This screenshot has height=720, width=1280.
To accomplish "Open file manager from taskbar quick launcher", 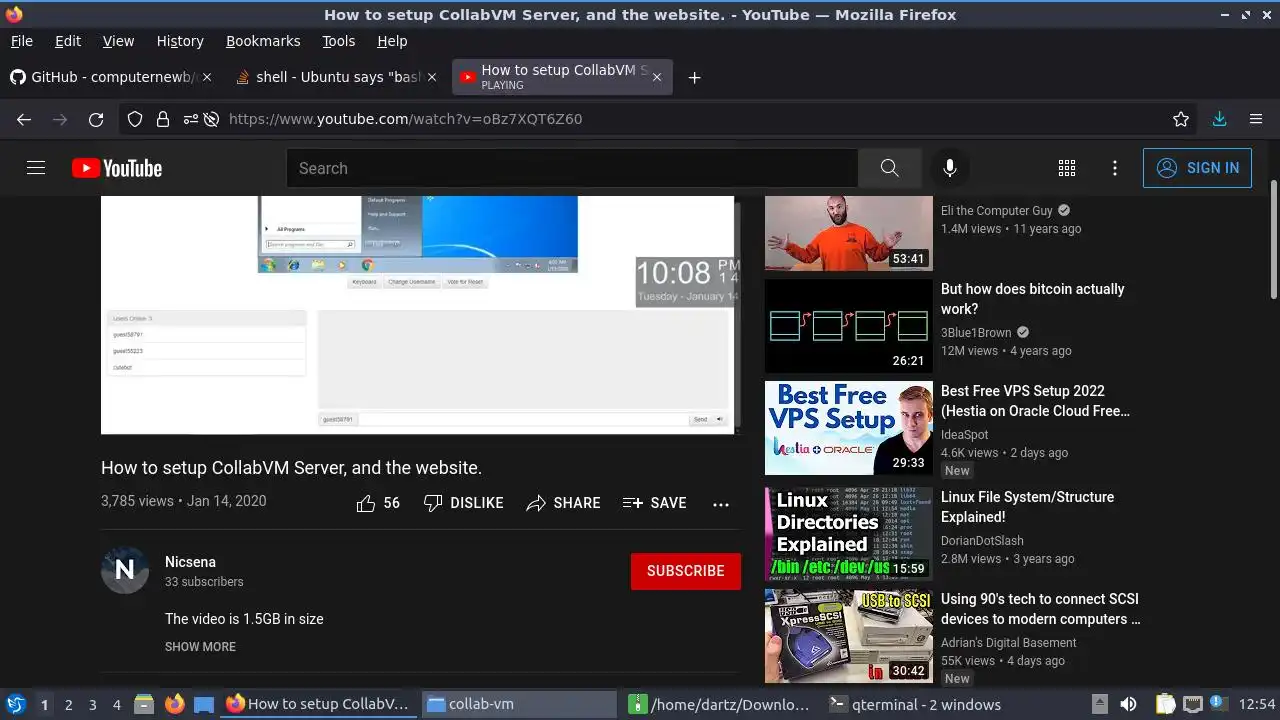I will pyautogui.click(x=144, y=704).
